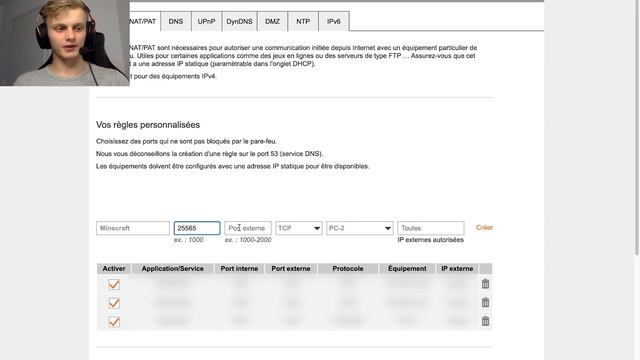
Task: Toggle the second rule's Activer checkbox
Action: pyautogui.click(x=114, y=303)
